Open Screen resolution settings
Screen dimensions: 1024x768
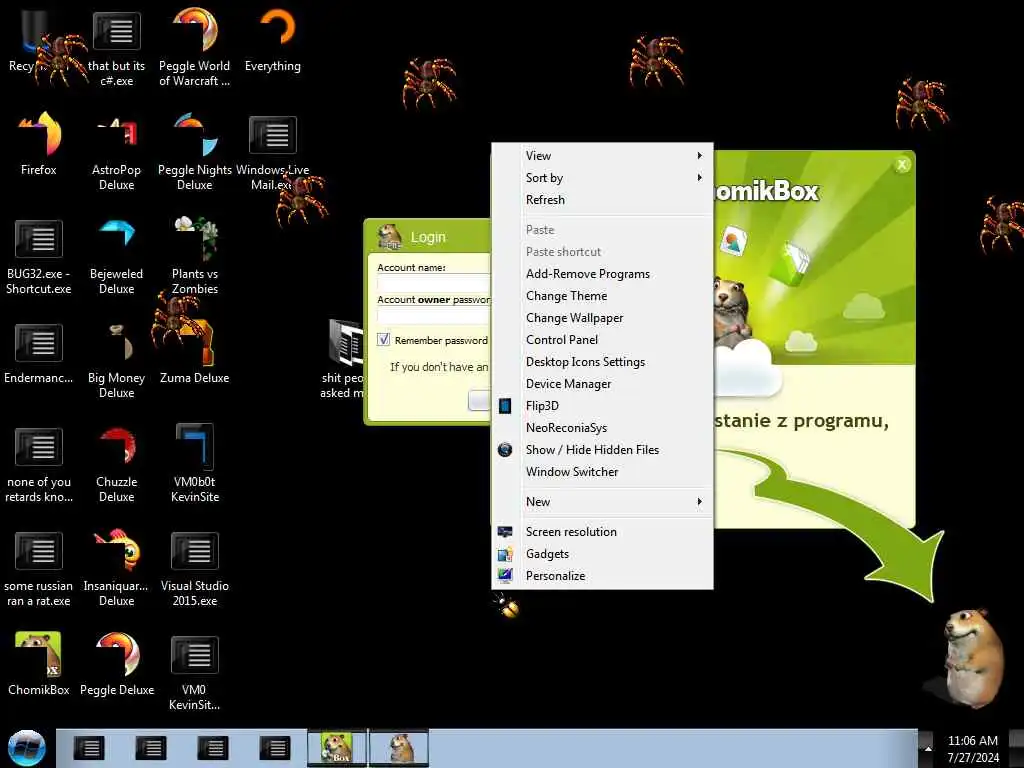pos(602,532)
